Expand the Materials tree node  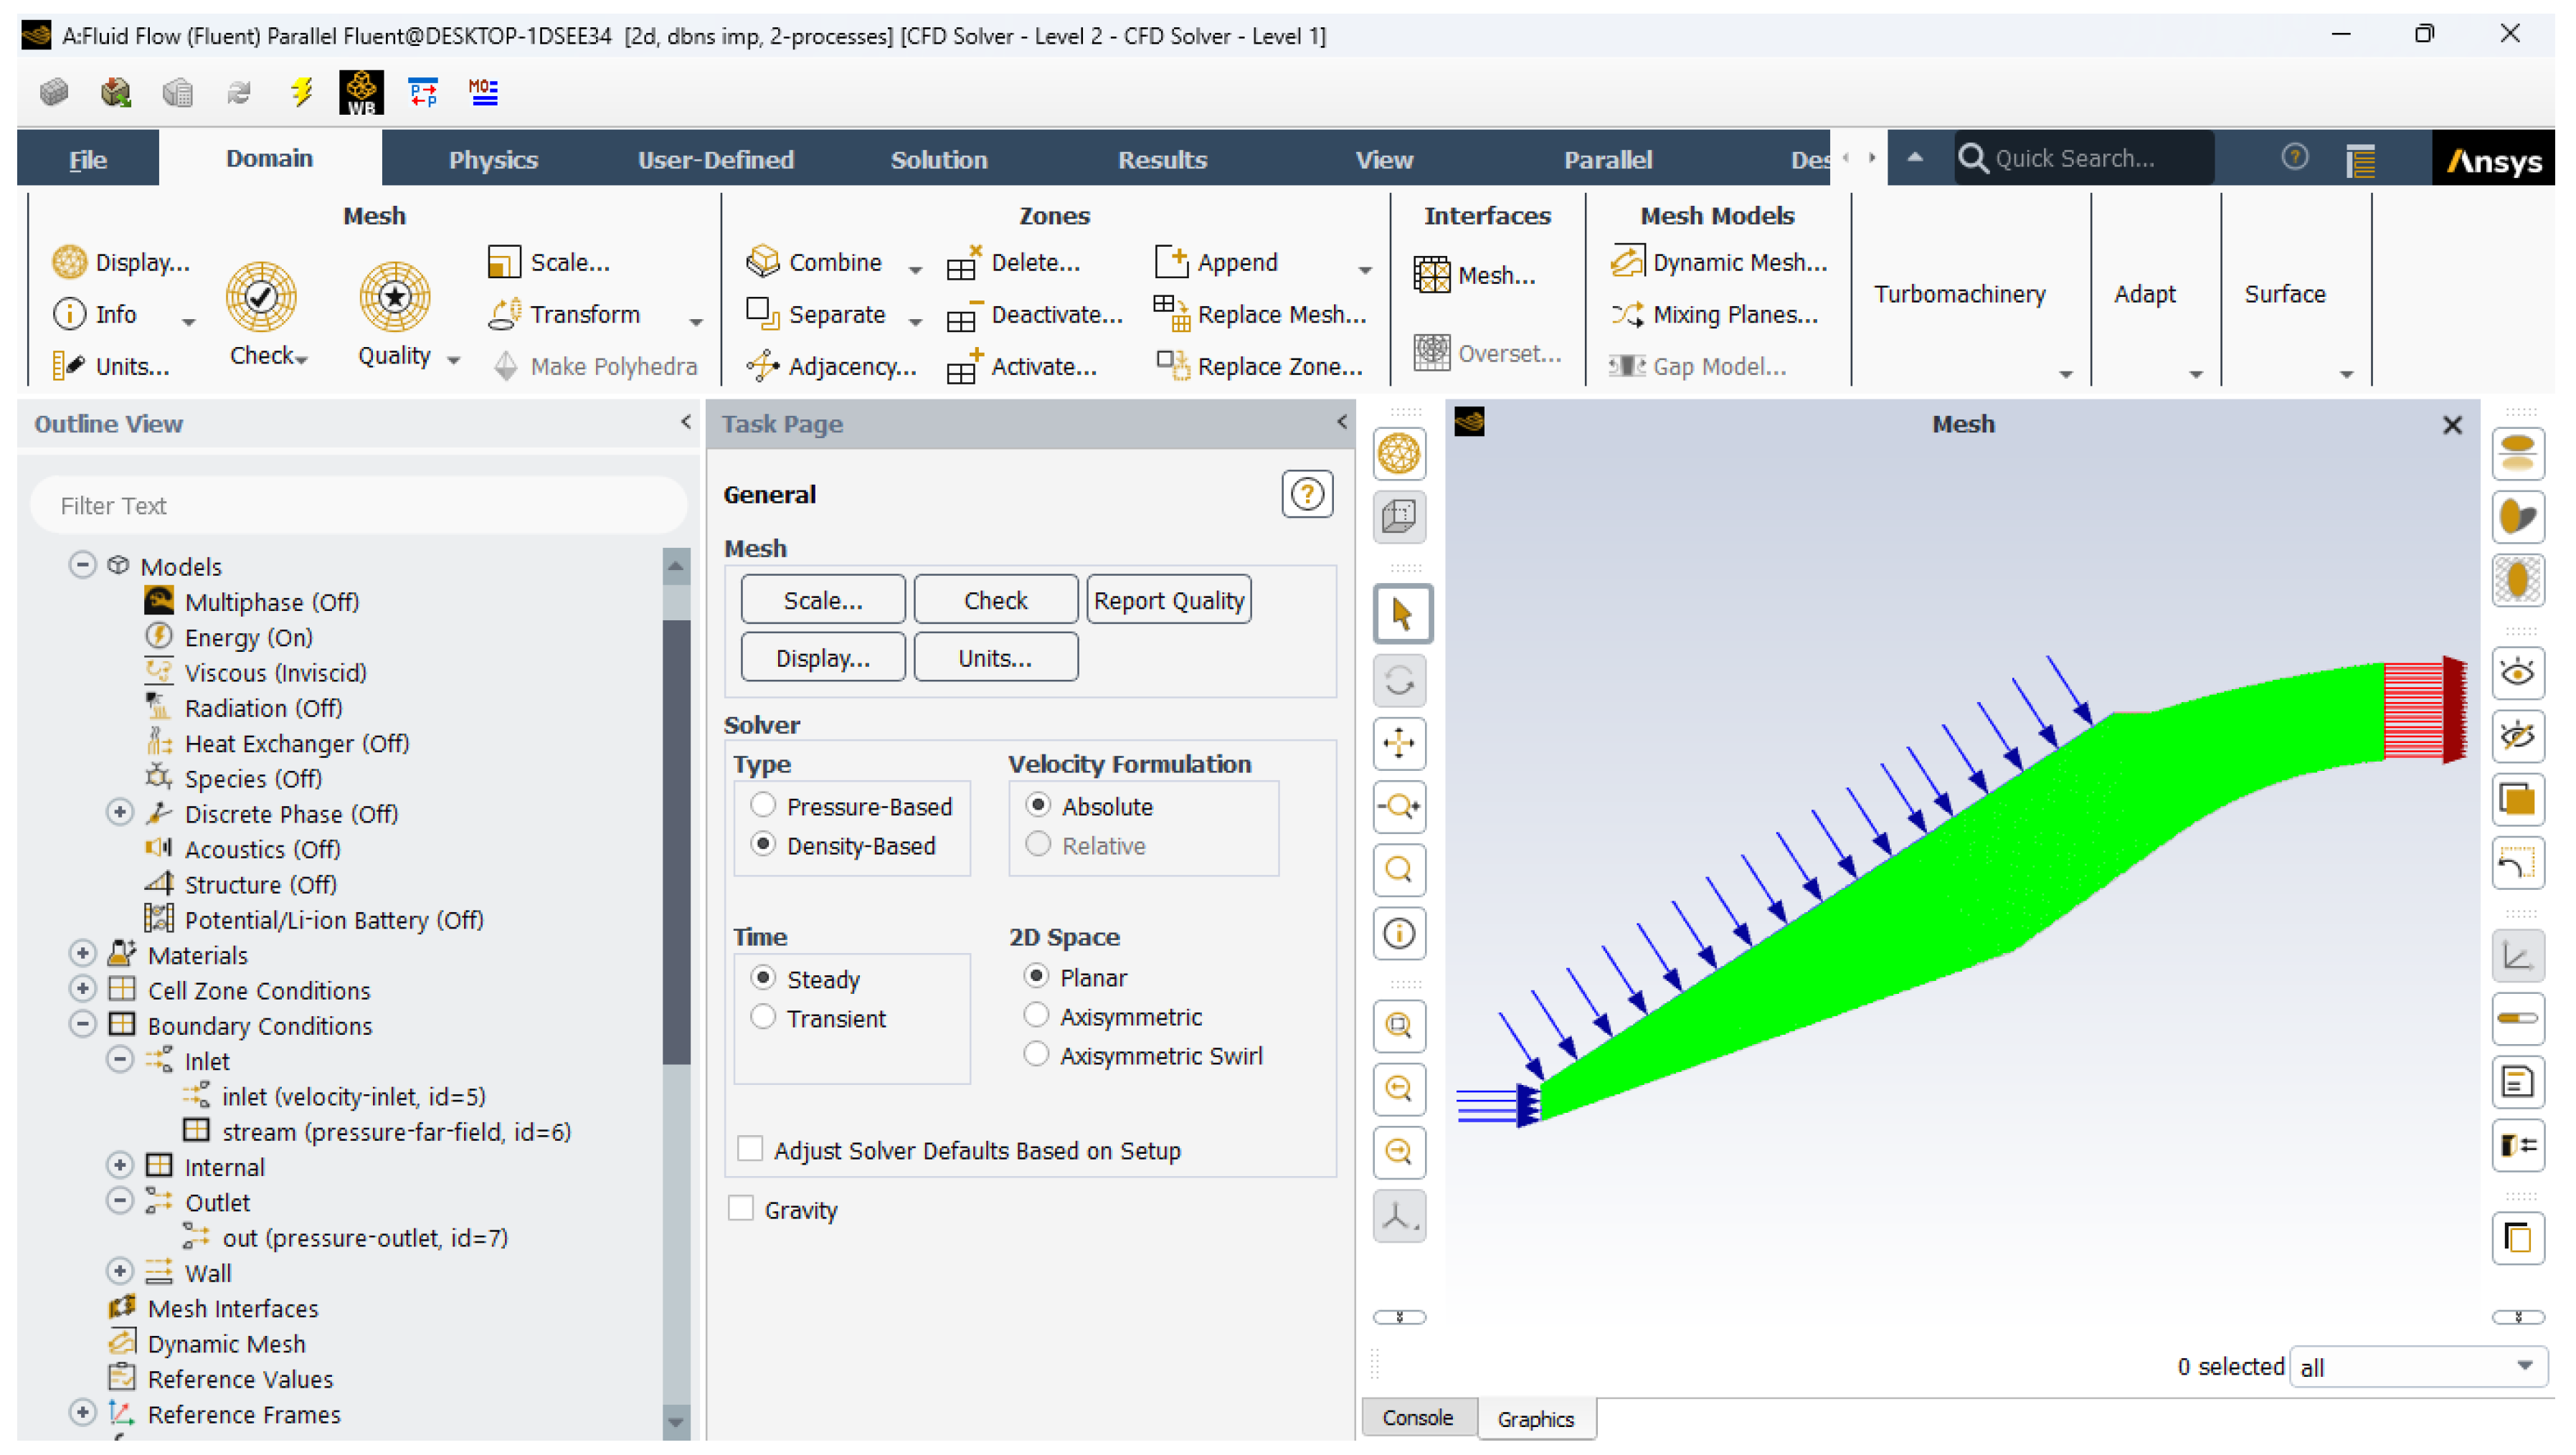(x=83, y=953)
